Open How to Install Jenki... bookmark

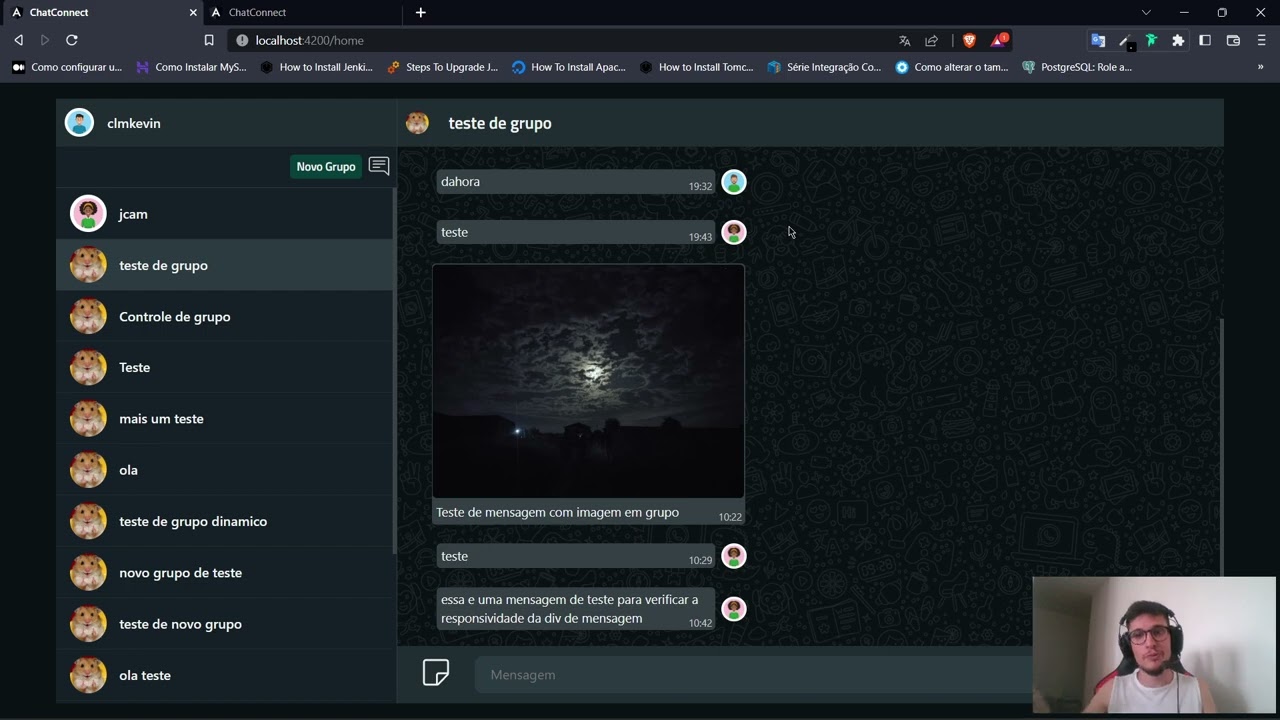pyautogui.click(x=316, y=67)
